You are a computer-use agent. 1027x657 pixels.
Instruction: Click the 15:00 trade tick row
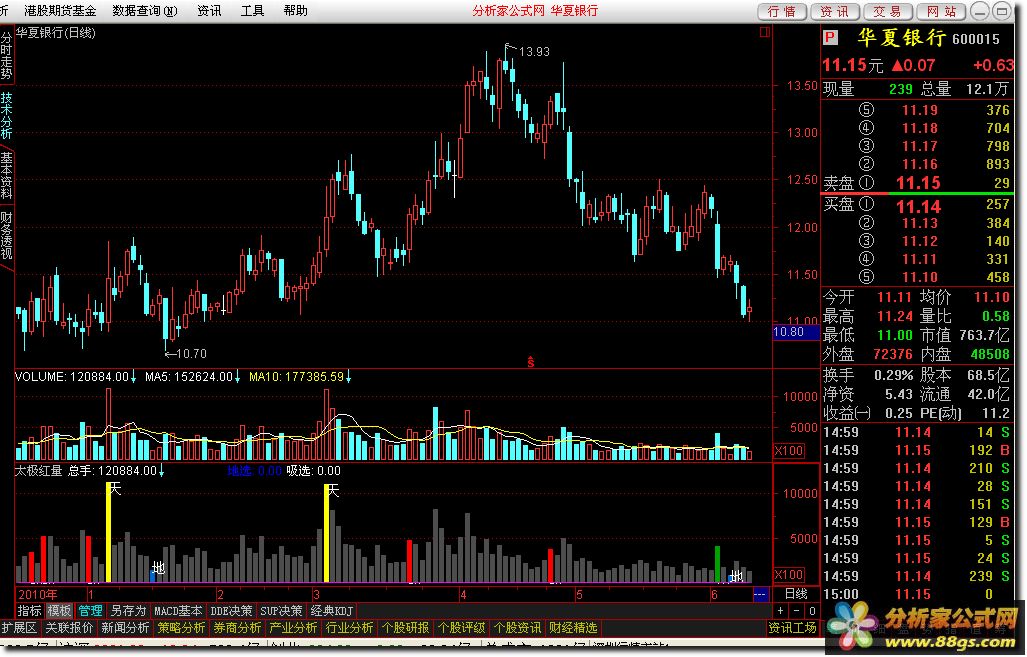(x=918, y=595)
